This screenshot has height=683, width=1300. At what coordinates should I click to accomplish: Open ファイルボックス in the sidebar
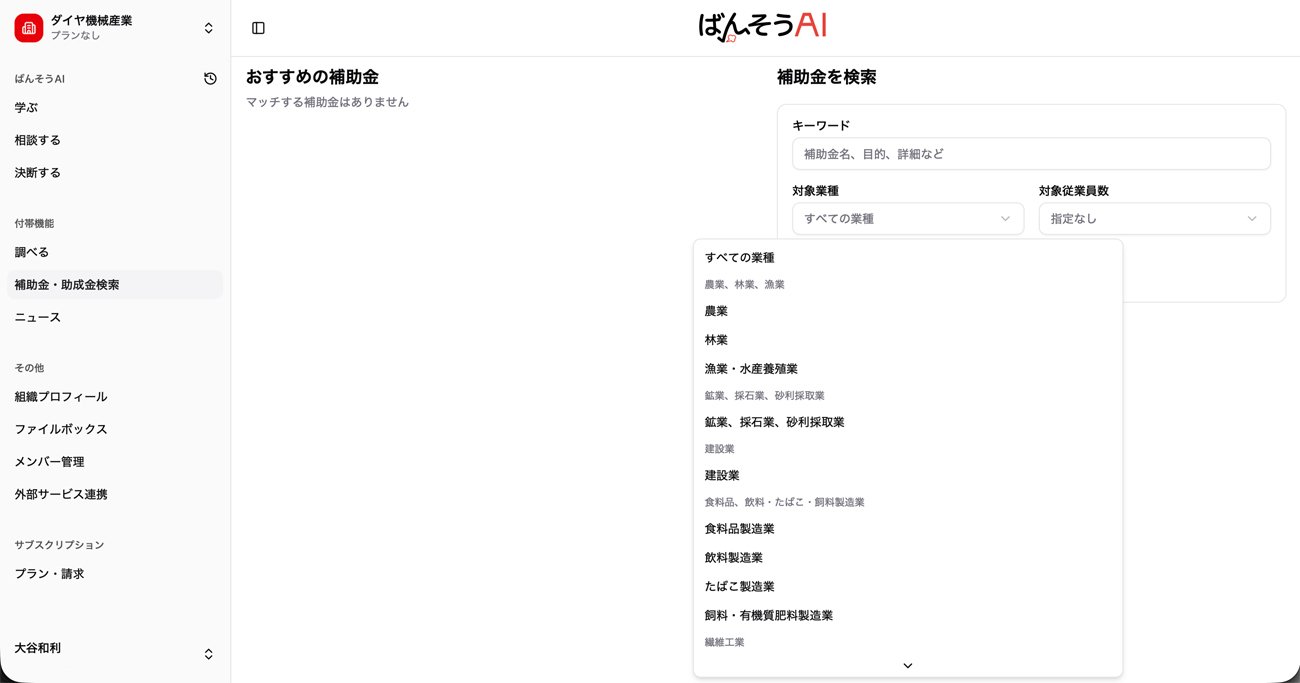(x=59, y=429)
